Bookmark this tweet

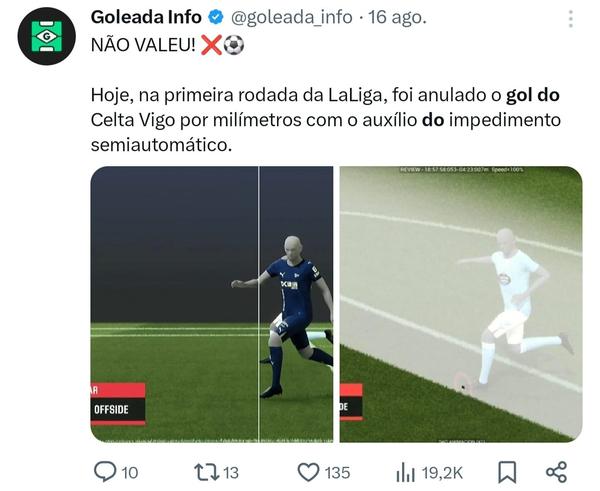pos(507,472)
